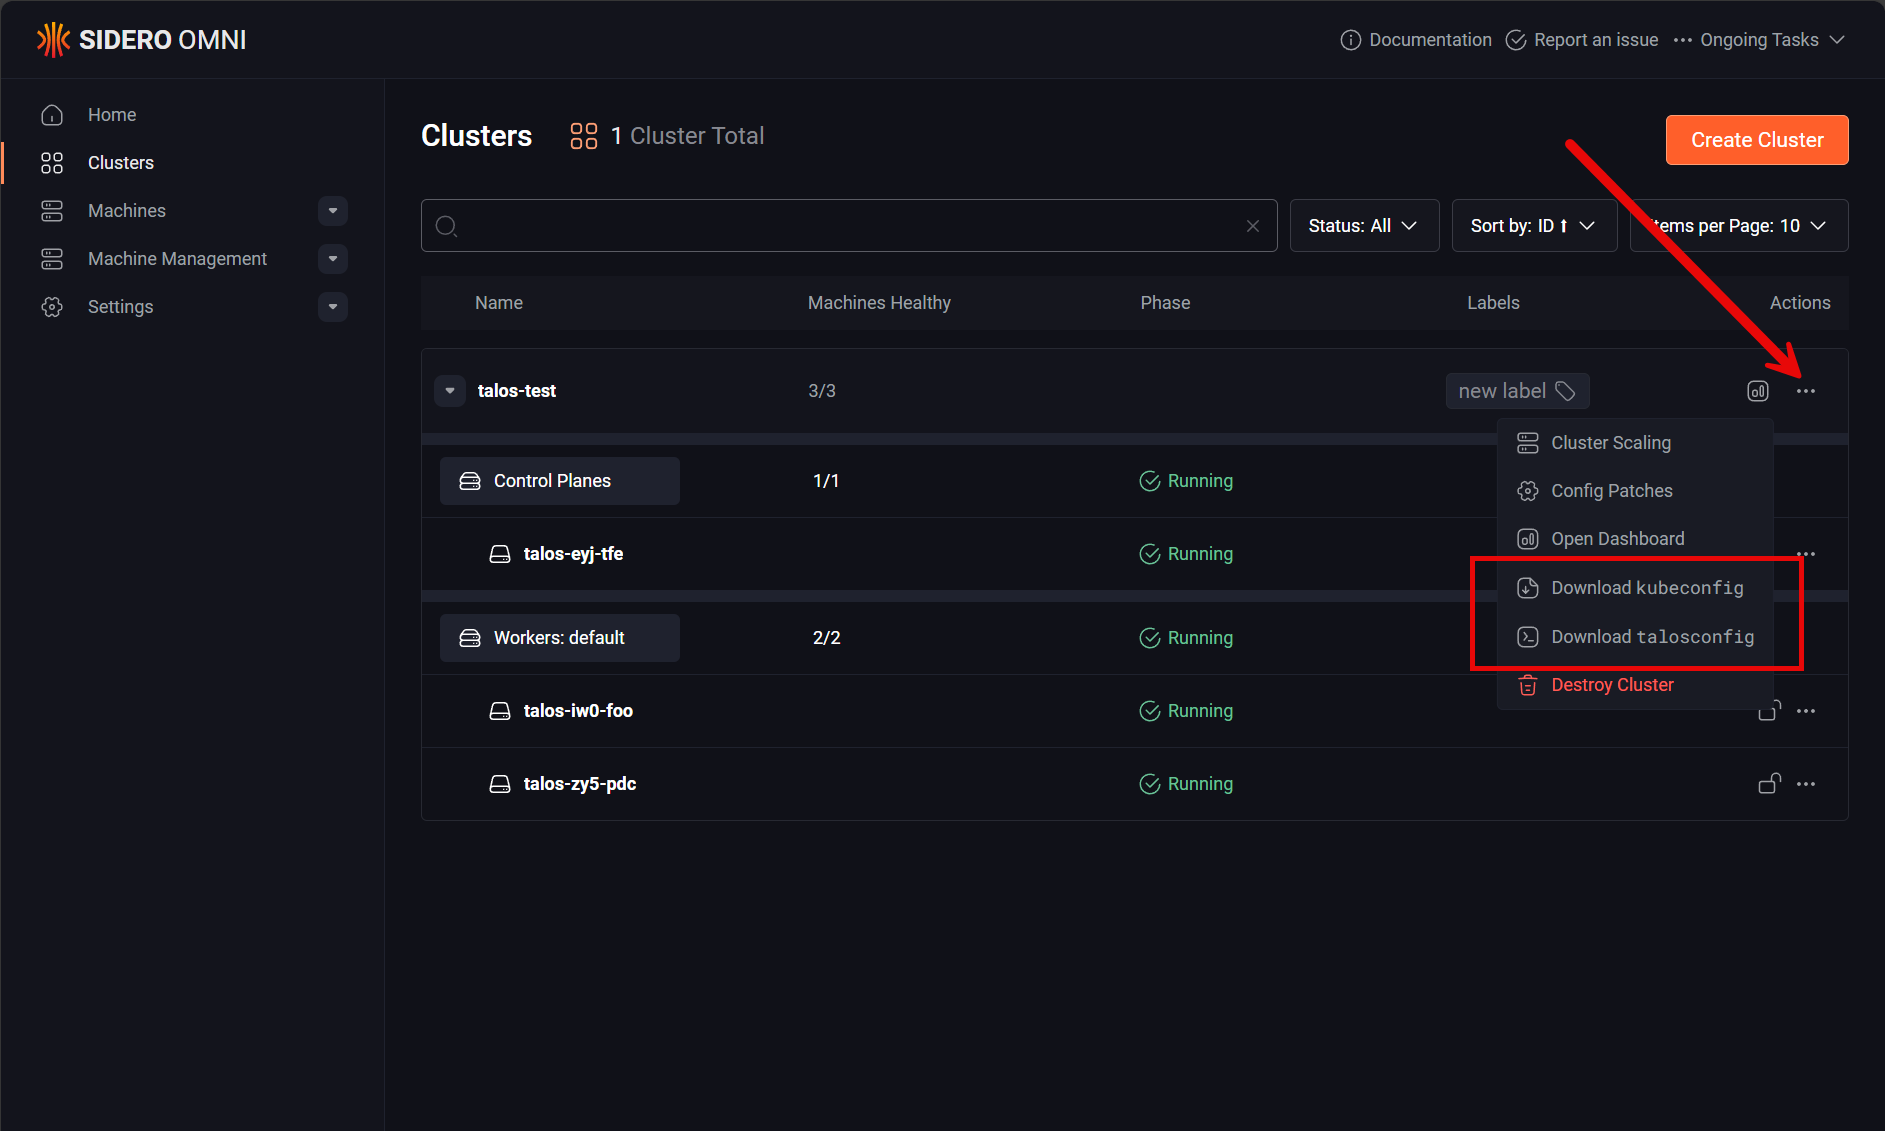
Task: Open Machine Management from the sidebar
Action: coord(51,258)
